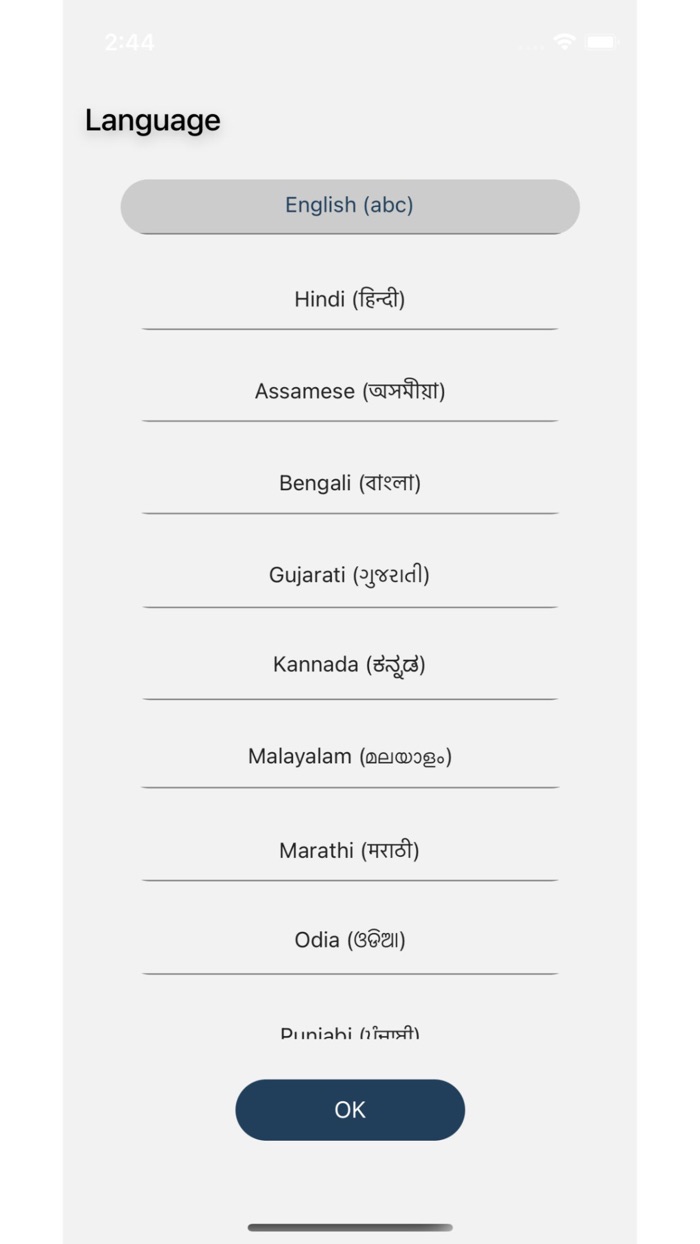Tap the partially visible Punjabi option
Screen dimensions: 700x1244
350,1031
